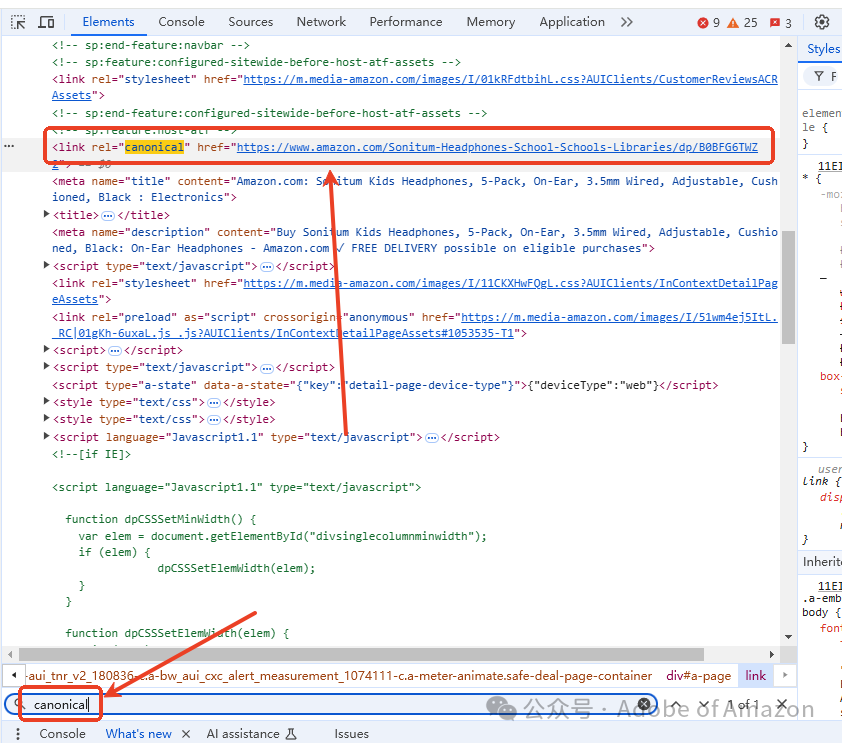This screenshot has width=842, height=743.
Task: Click the ellipsis in the plain script element
Action: pyautogui.click(x=115, y=351)
